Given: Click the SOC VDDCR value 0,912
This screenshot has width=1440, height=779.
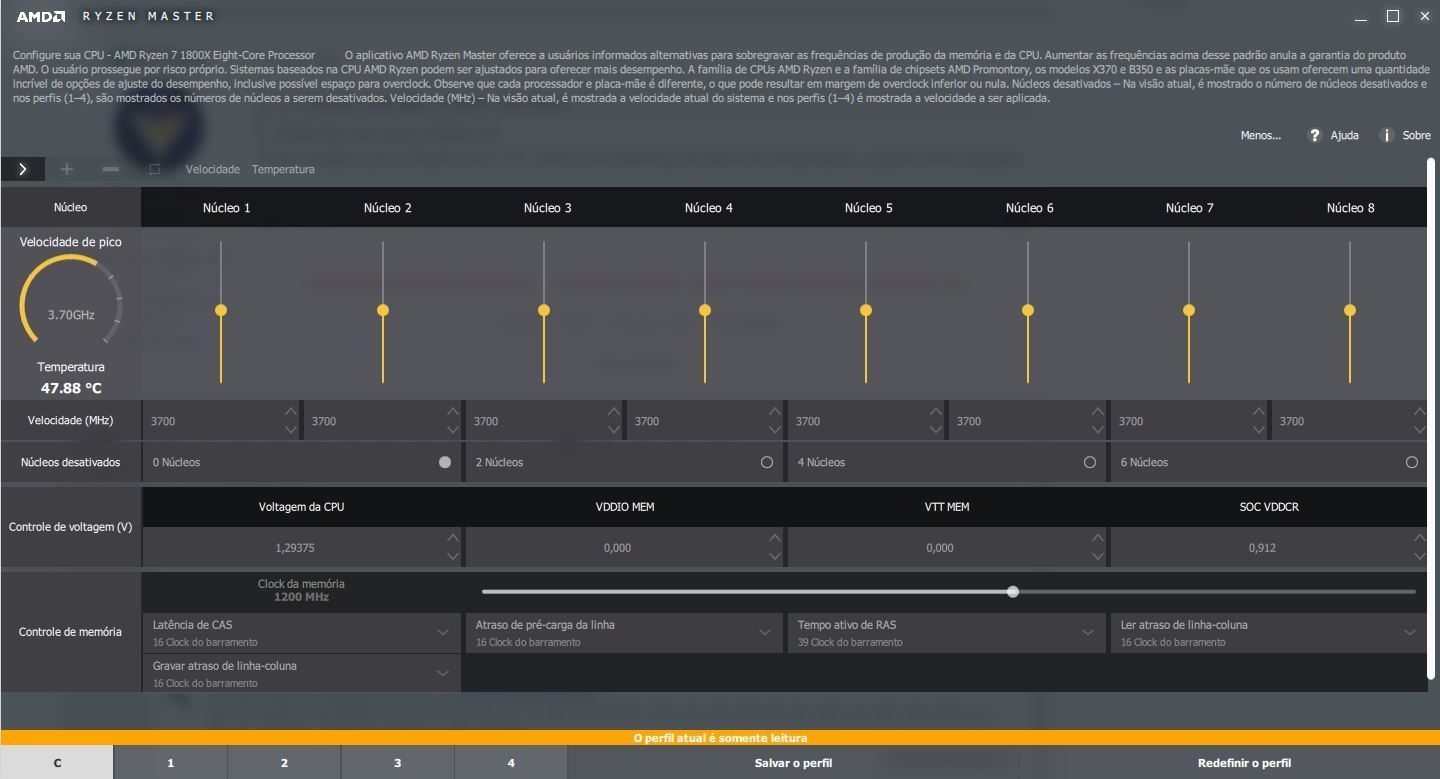Looking at the screenshot, I should [x=1261, y=548].
